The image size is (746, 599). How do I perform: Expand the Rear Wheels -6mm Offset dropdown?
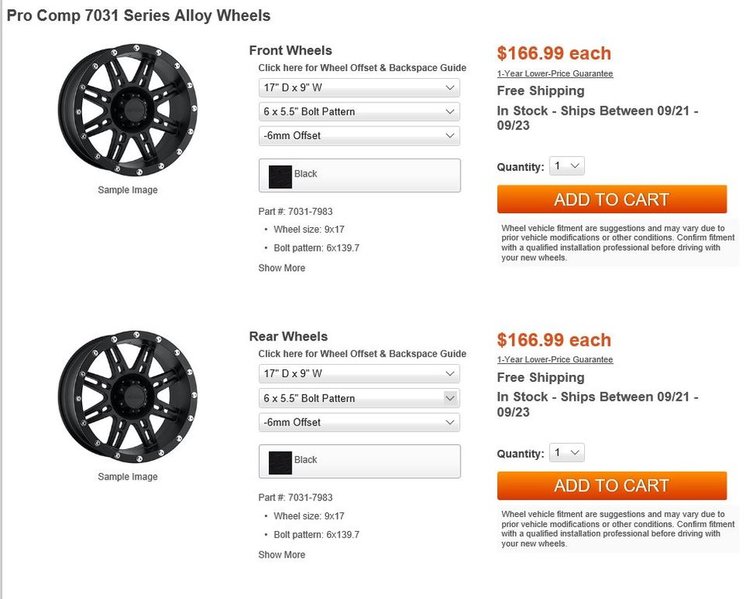(359, 422)
